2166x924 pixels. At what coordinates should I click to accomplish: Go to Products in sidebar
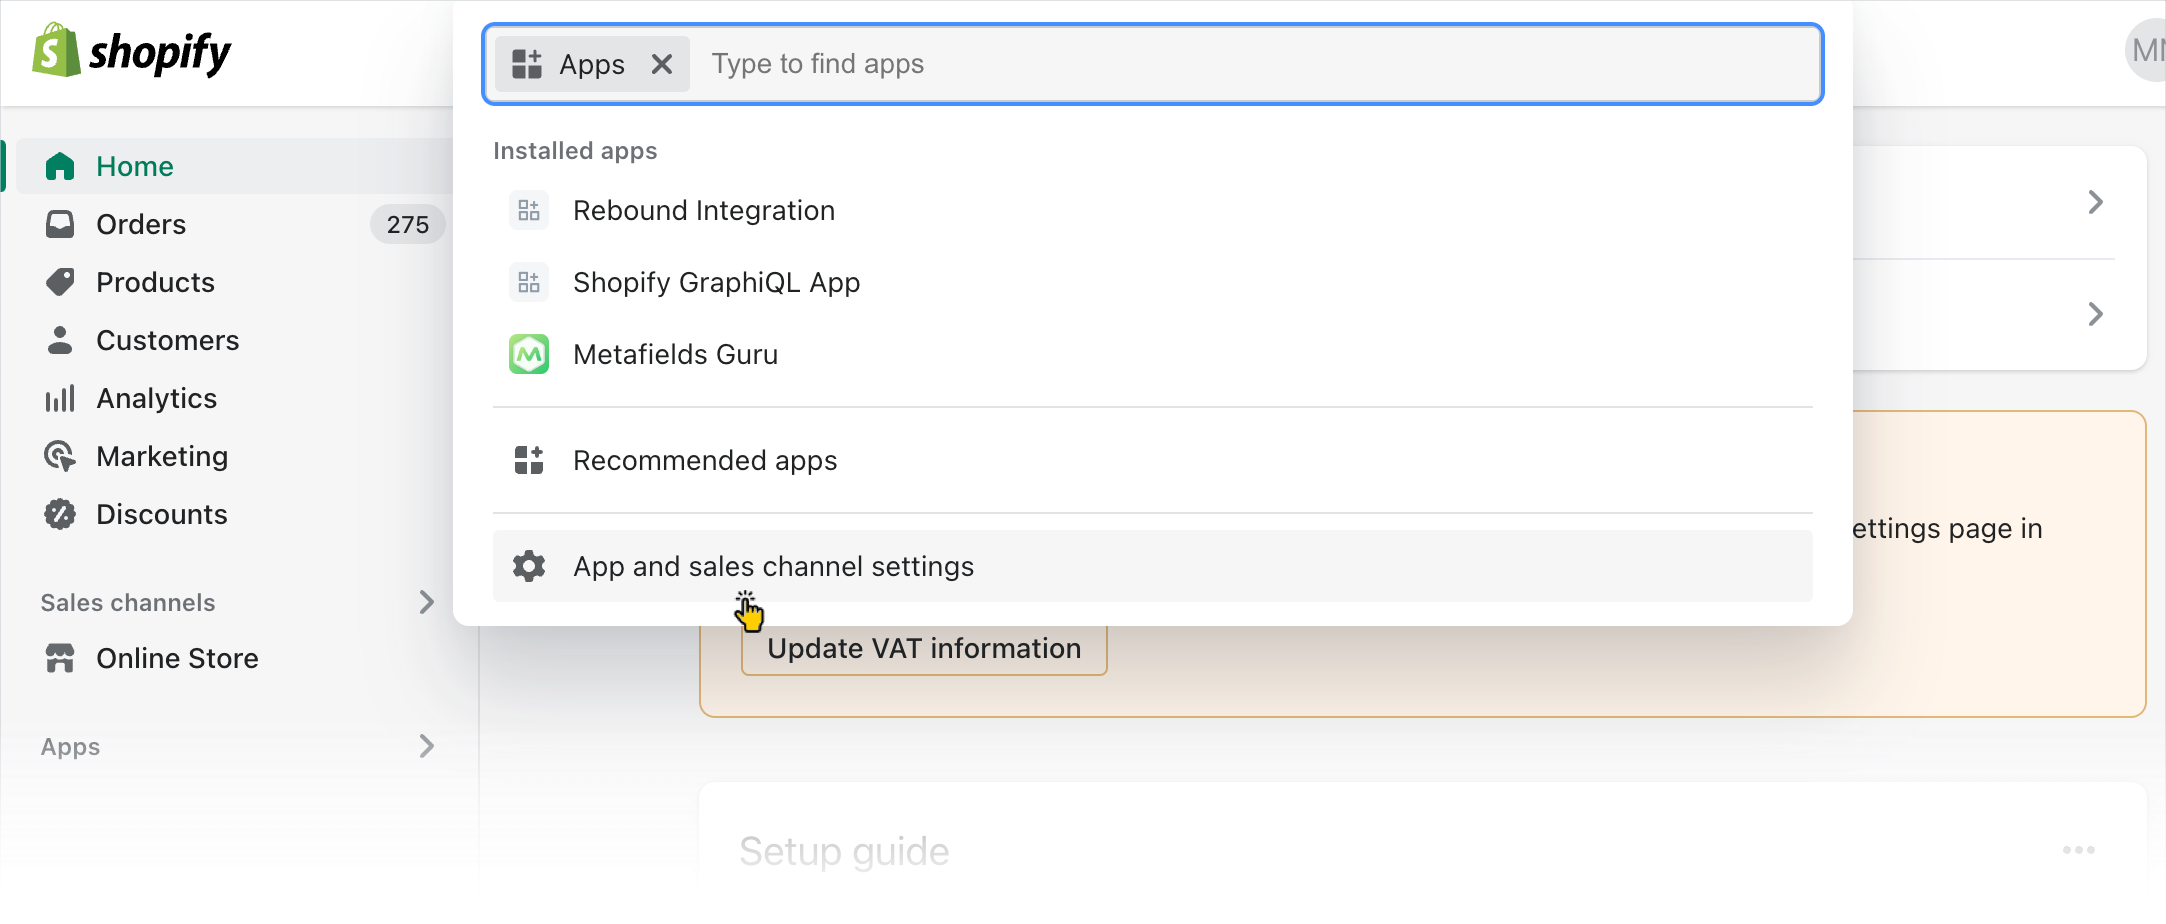(x=155, y=282)
